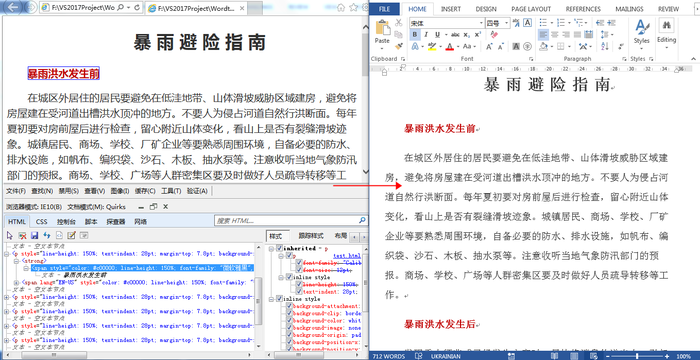Go back using the browser Back arrow
The width and height of the screenshot is (700, 360).
(x=13, y=7)
